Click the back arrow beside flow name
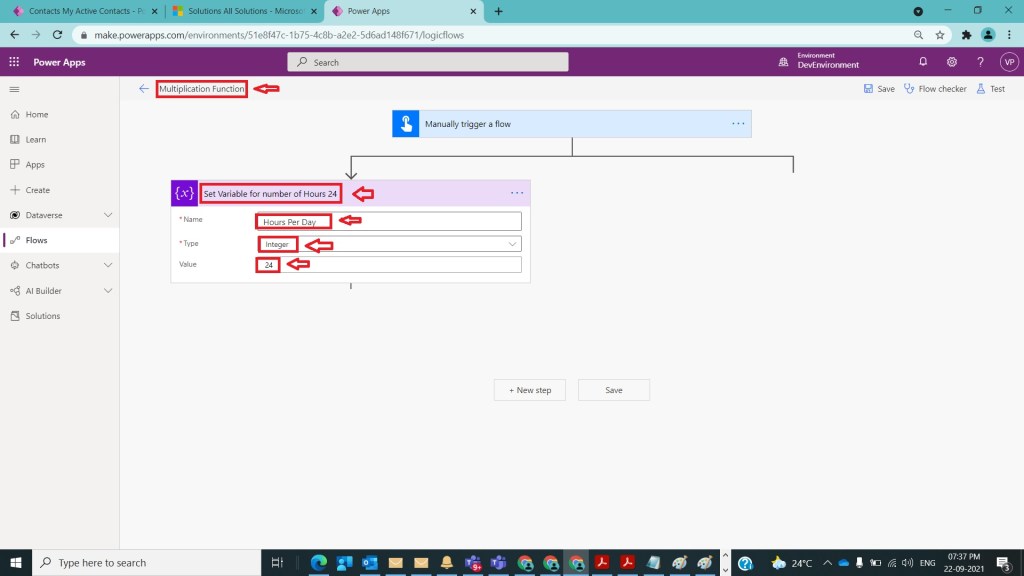This screenshot has height=576, width=1024. tap(144, 89)
